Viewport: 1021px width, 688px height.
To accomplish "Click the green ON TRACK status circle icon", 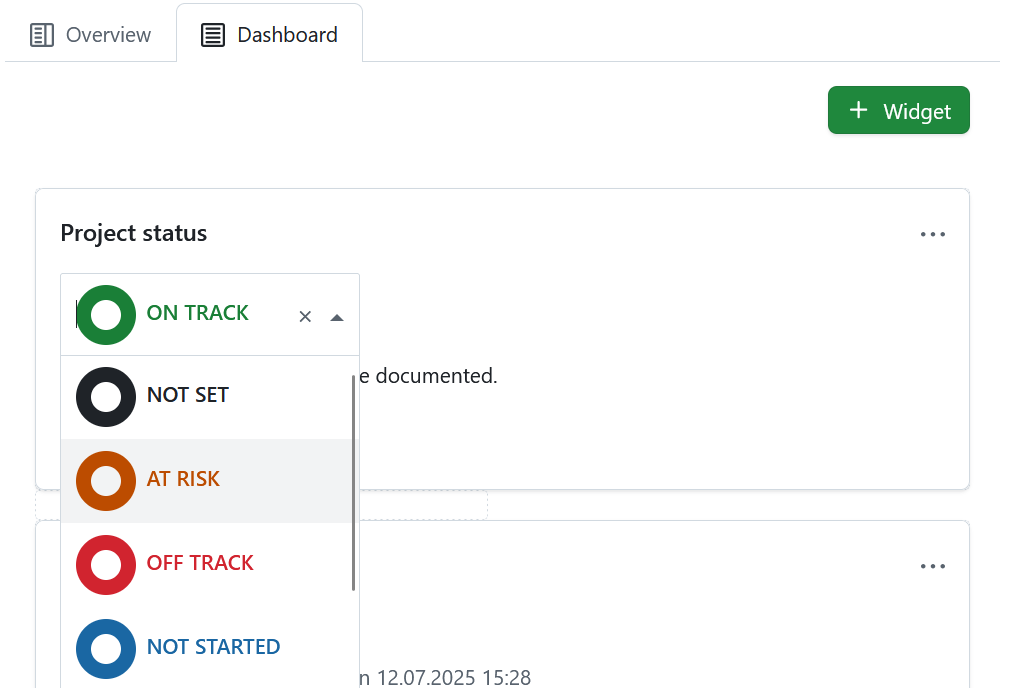I will click(x=105, y=314).
